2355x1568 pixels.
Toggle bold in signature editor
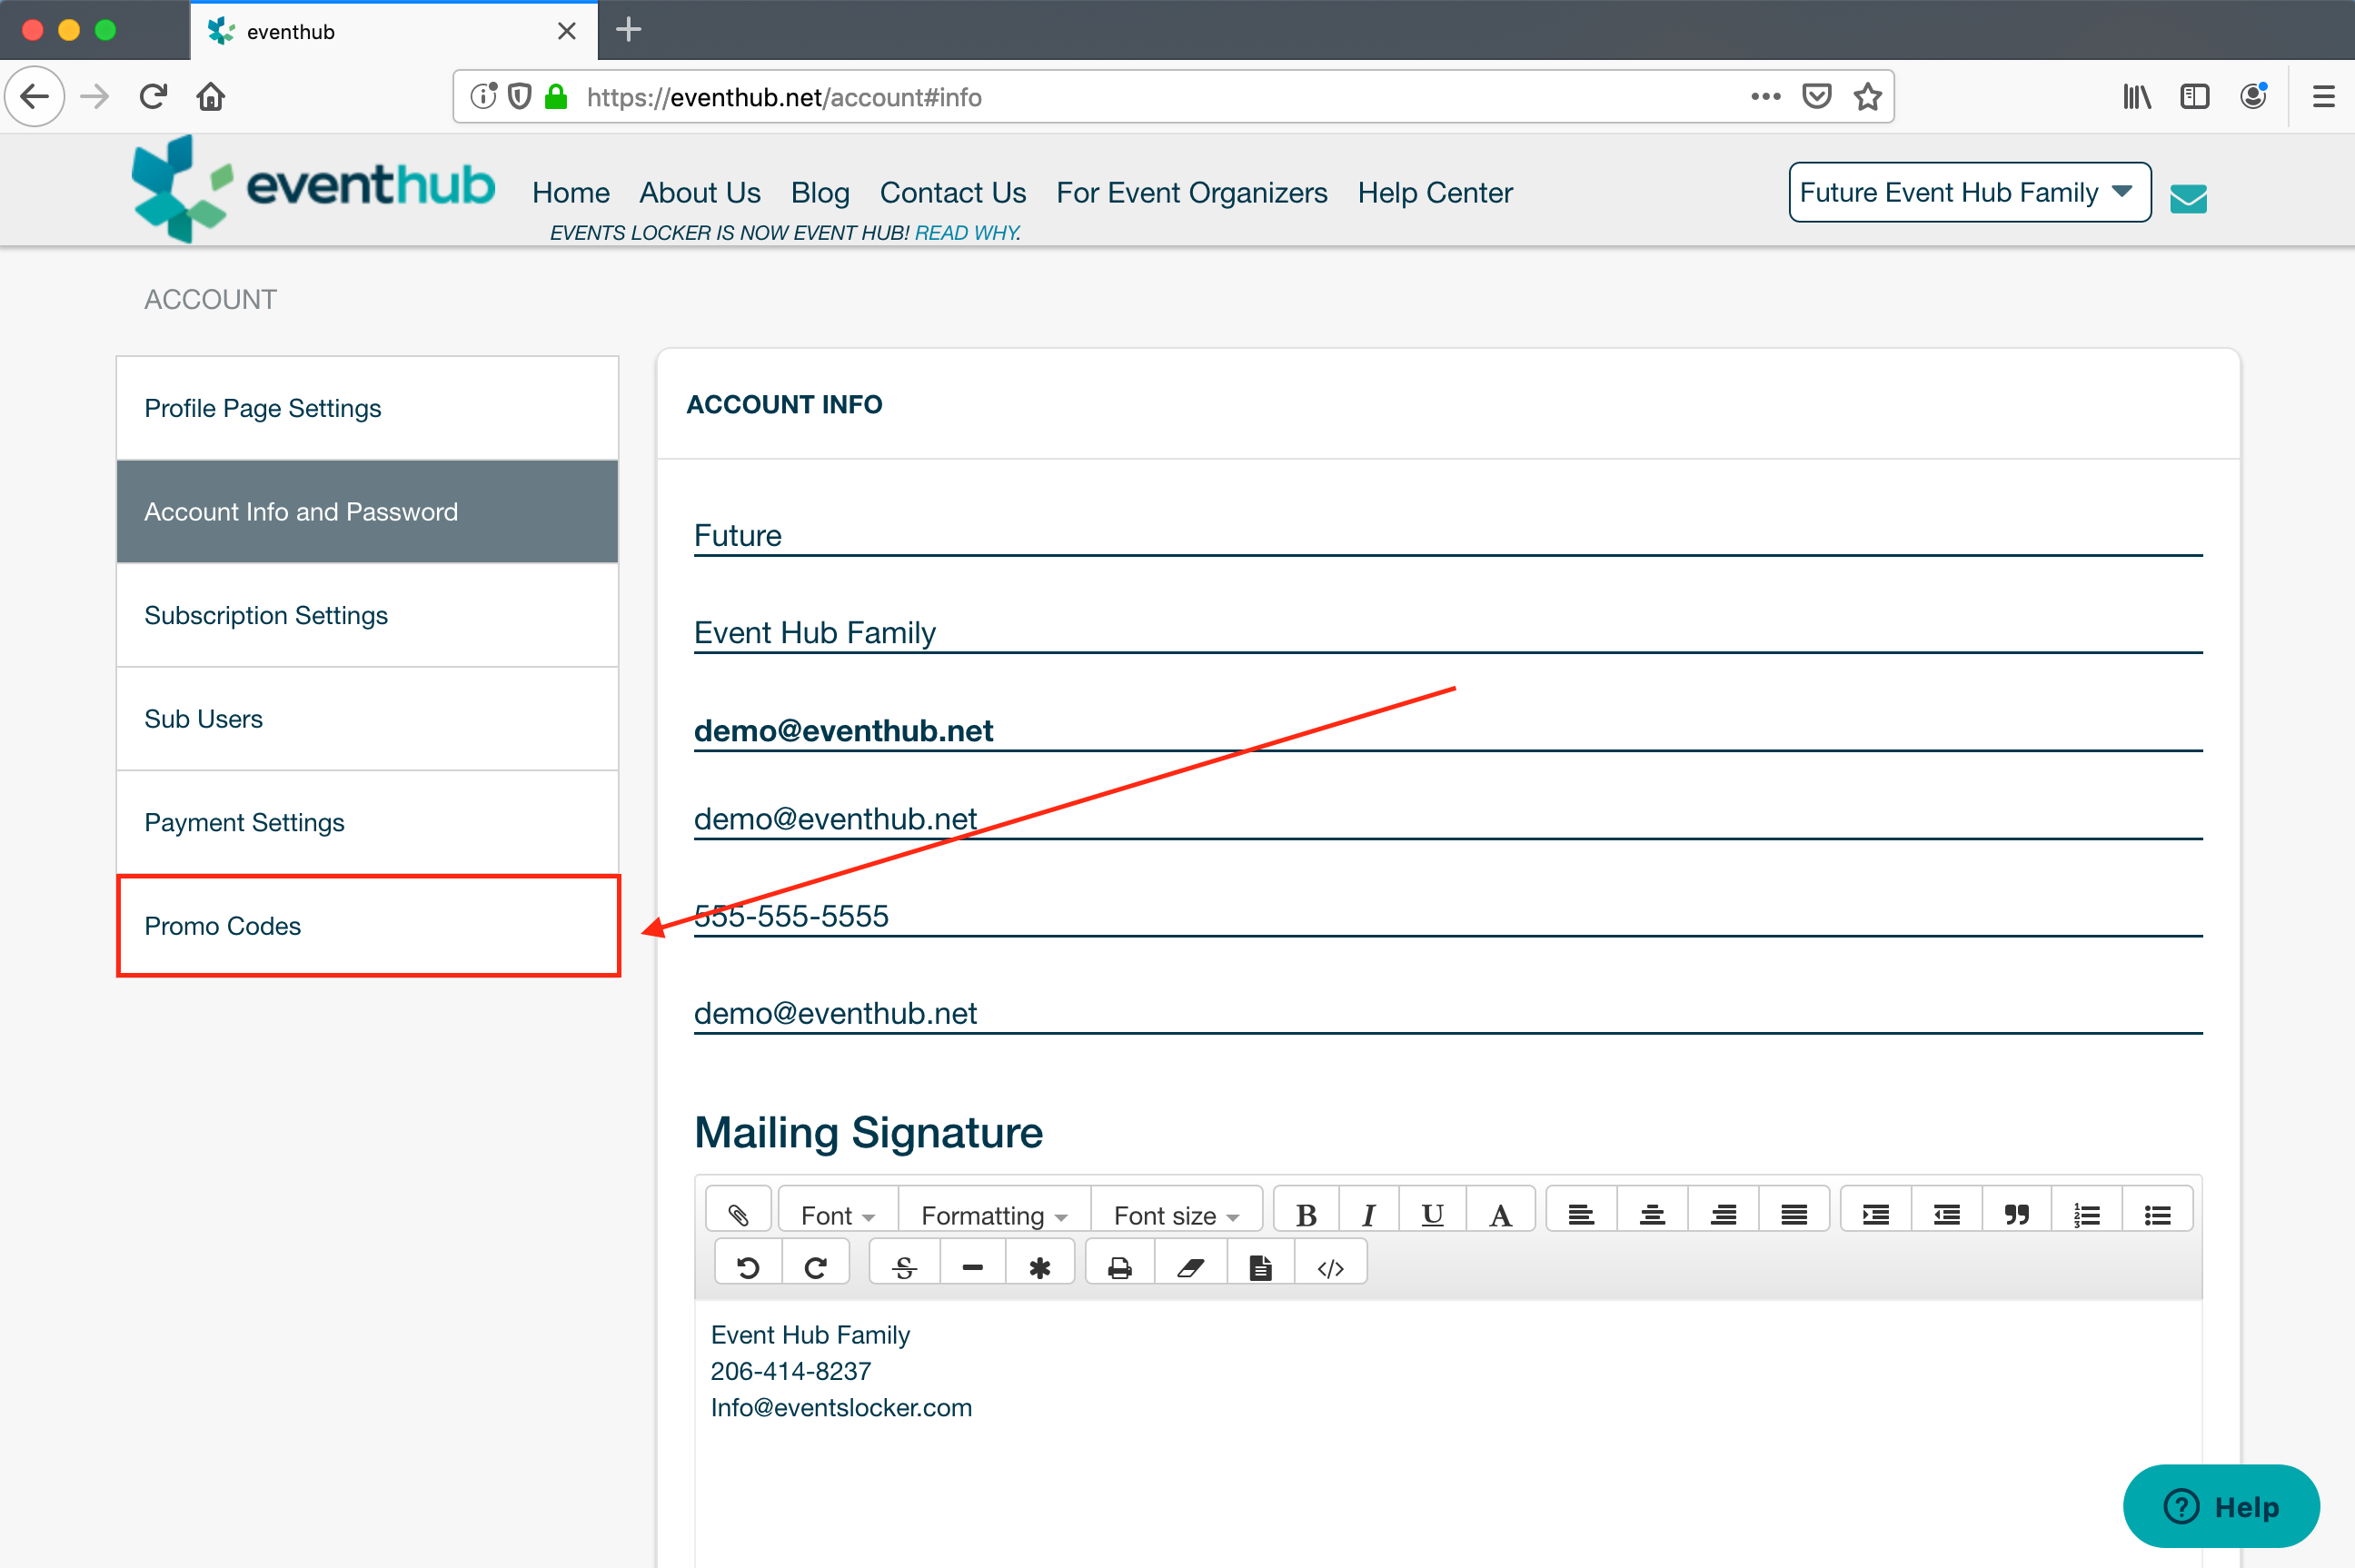point(1305,1214)
